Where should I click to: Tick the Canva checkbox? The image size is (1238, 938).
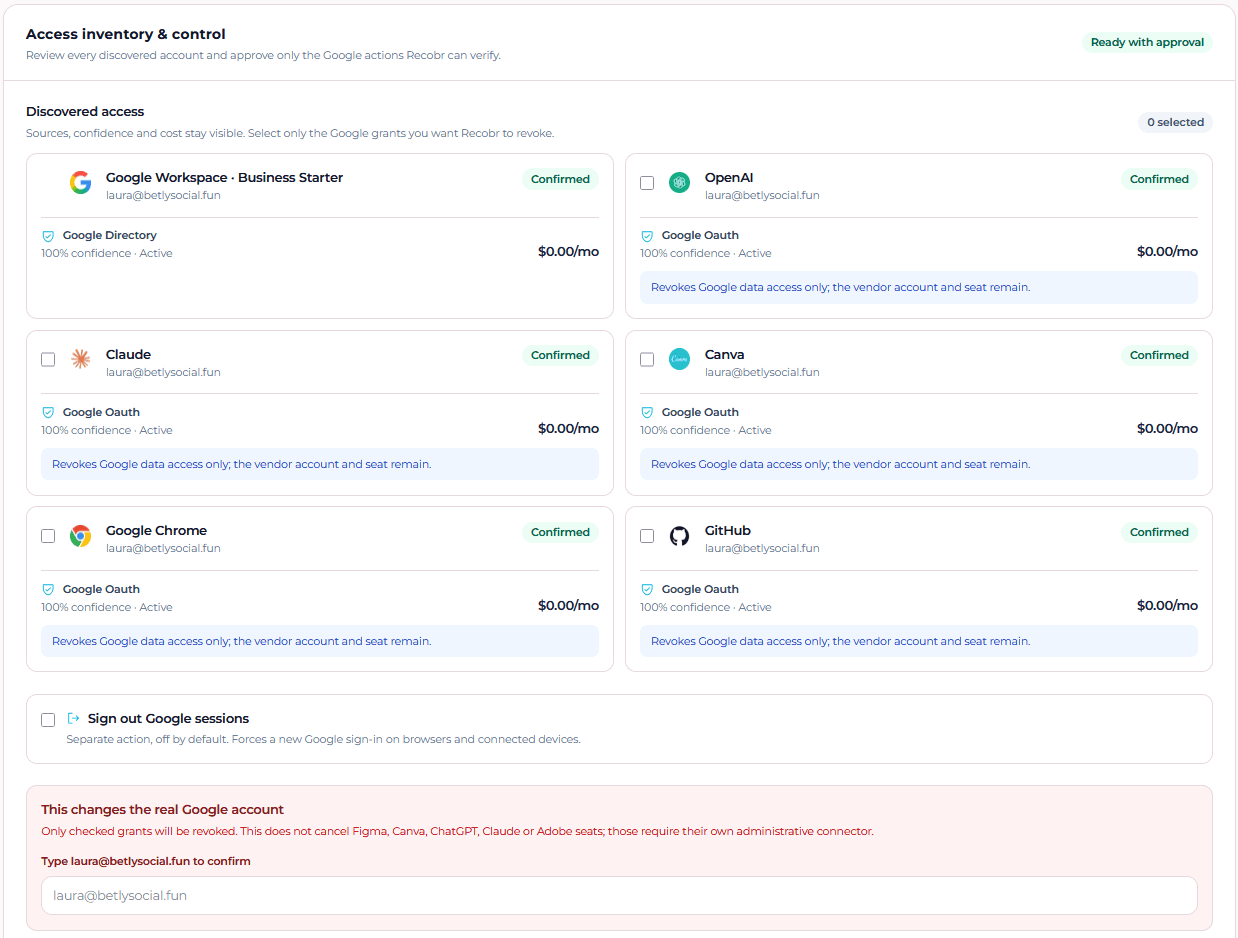tap(647, 359)
